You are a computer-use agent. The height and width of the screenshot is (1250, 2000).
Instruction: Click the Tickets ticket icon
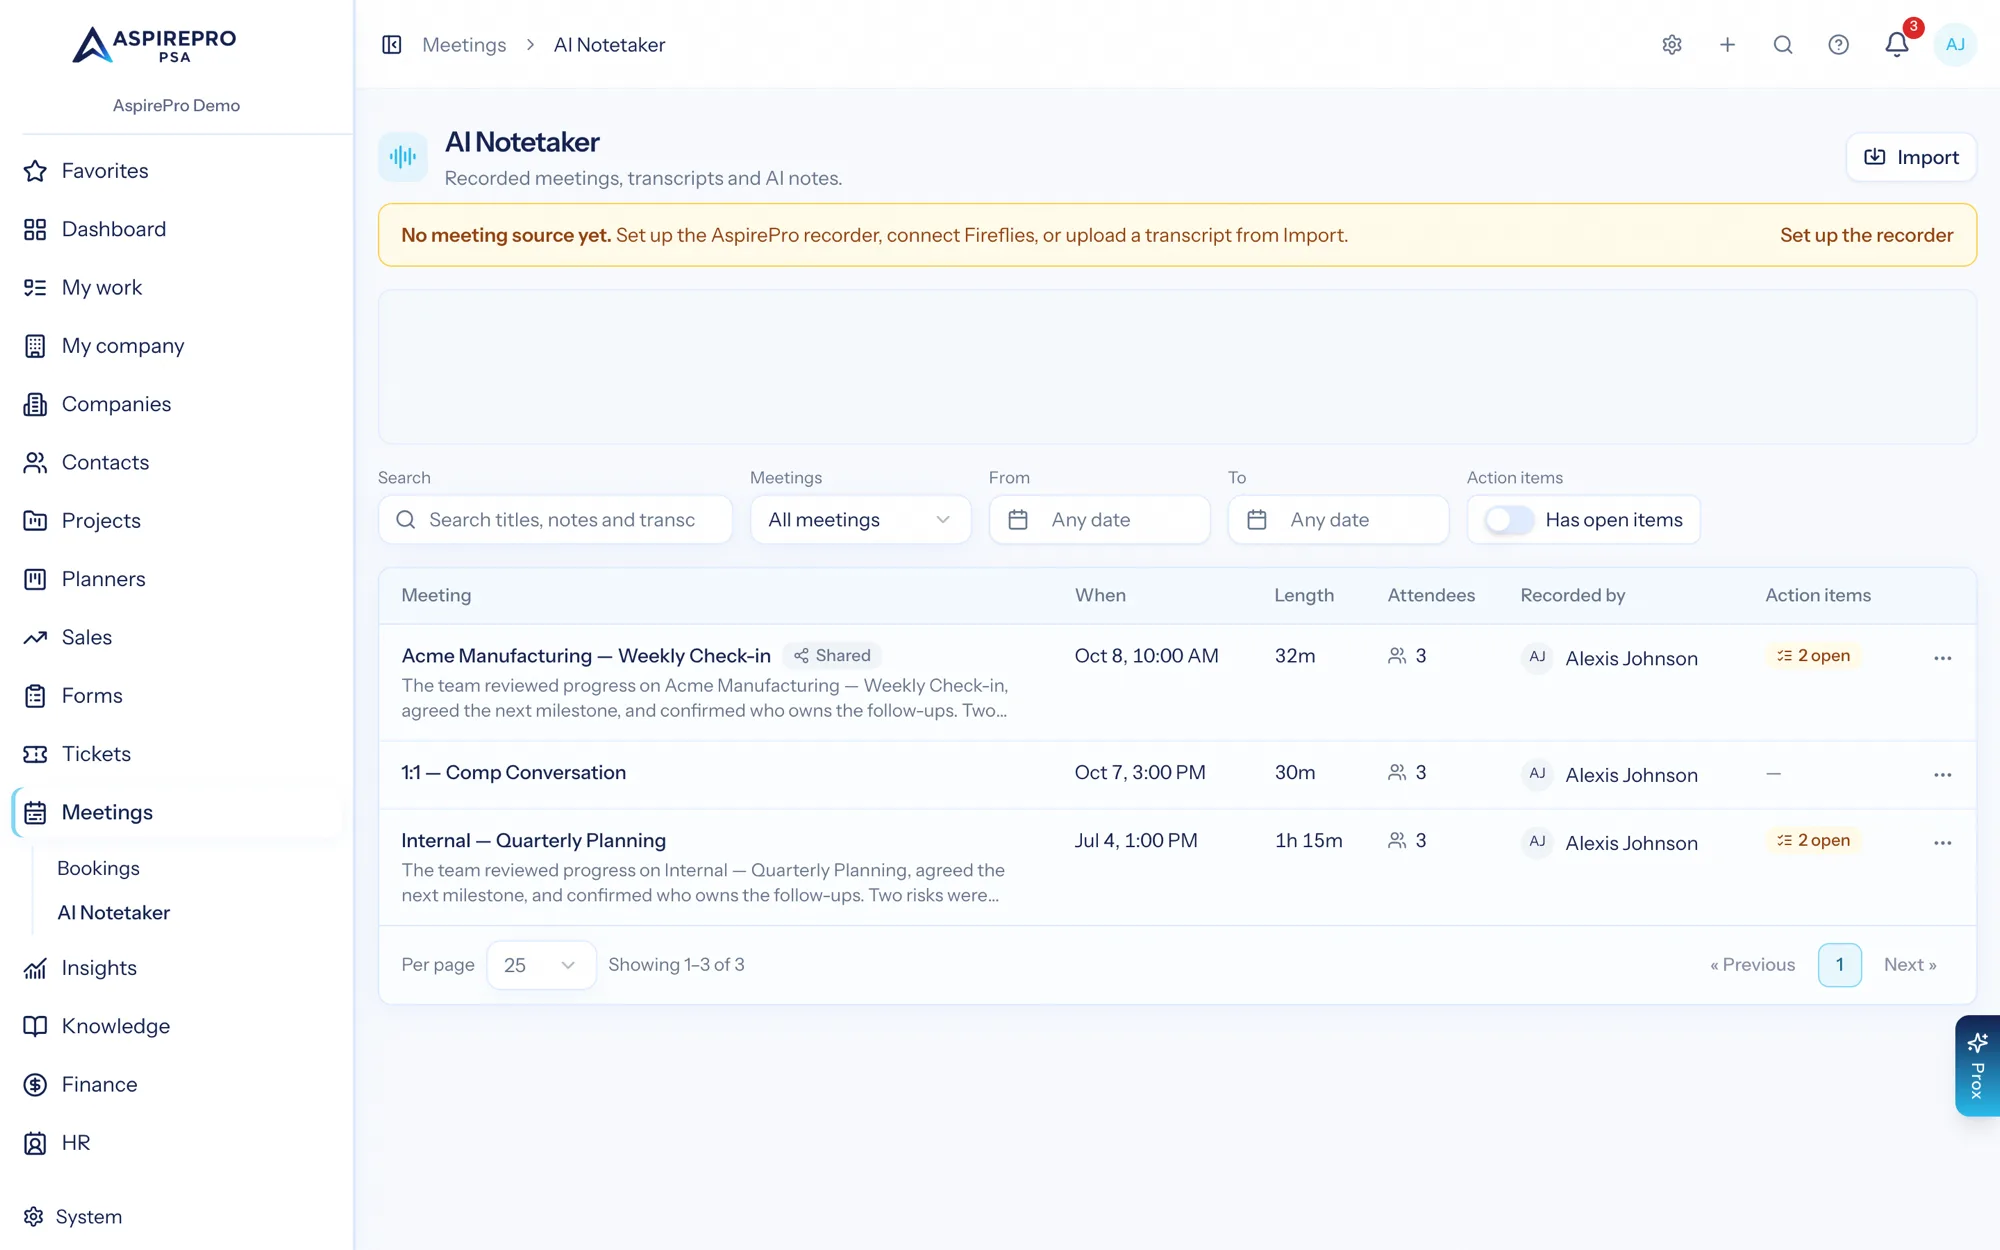[35, 754]
